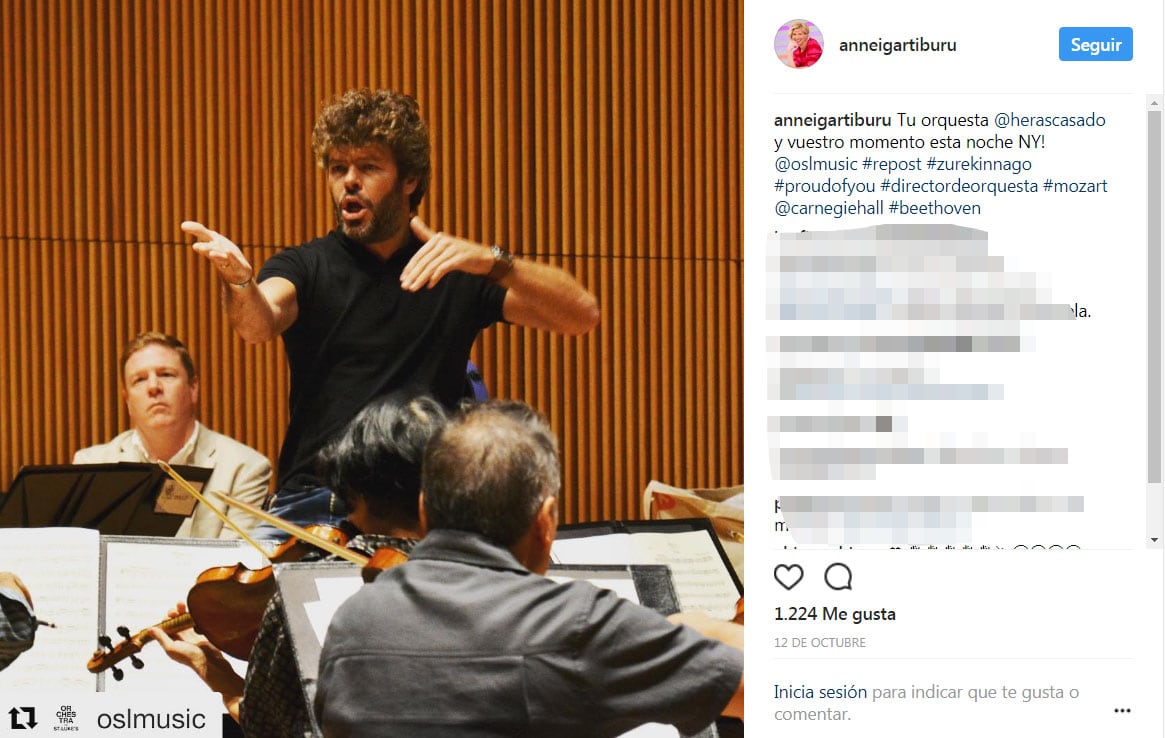Click the scrollbar down arrow in comments
Screen dimensions: 1165x738
pos(1154,540)
